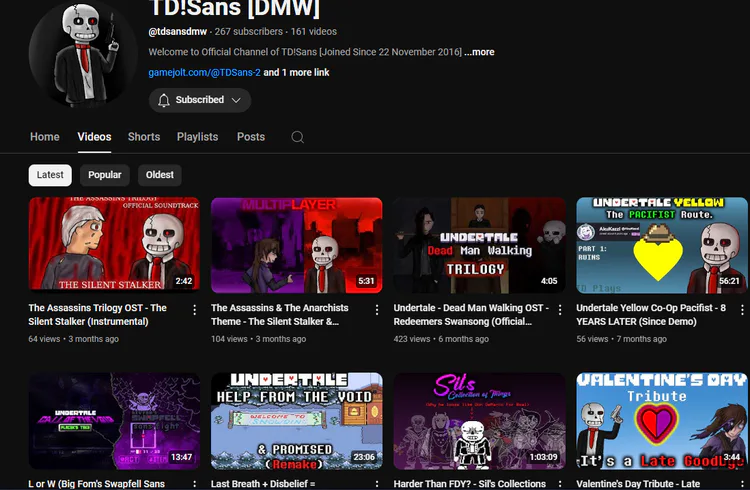This screenshot has height=490, width=750.
Task: Open options menu for Undertale Yellow Co-Op
Action: (742, 310)
